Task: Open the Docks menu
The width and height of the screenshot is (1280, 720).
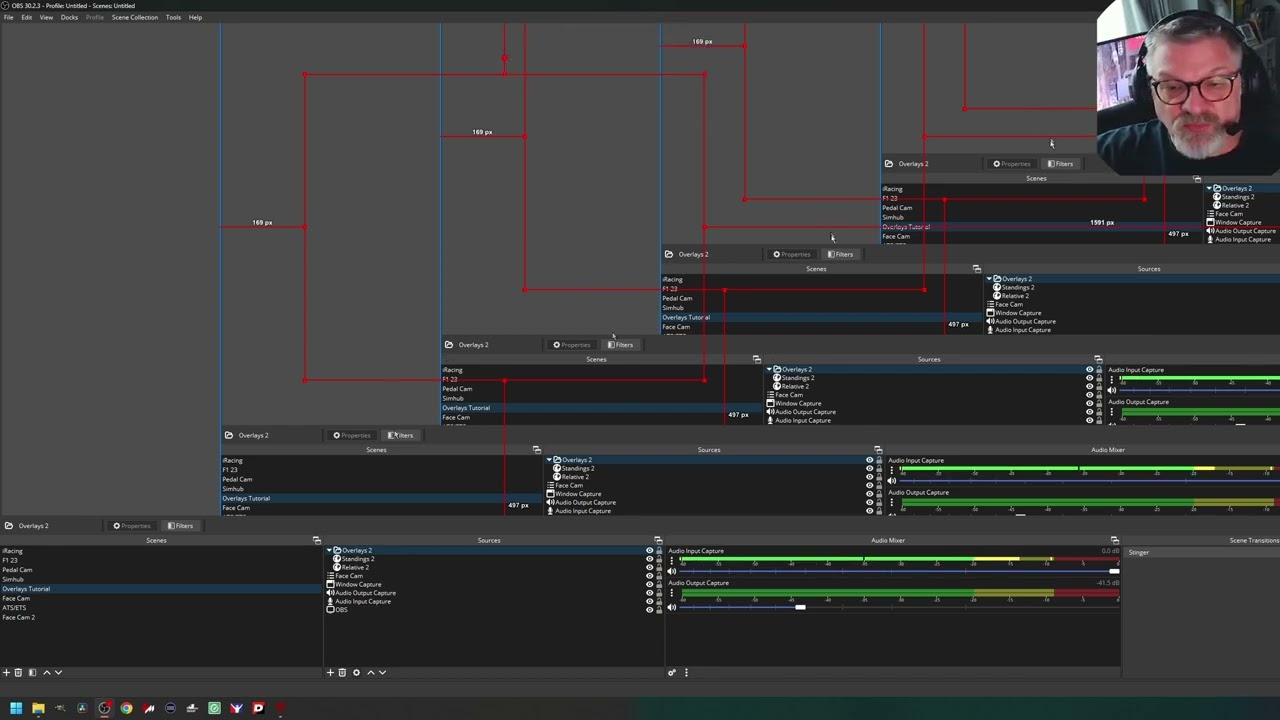Action: coord(69,17)
